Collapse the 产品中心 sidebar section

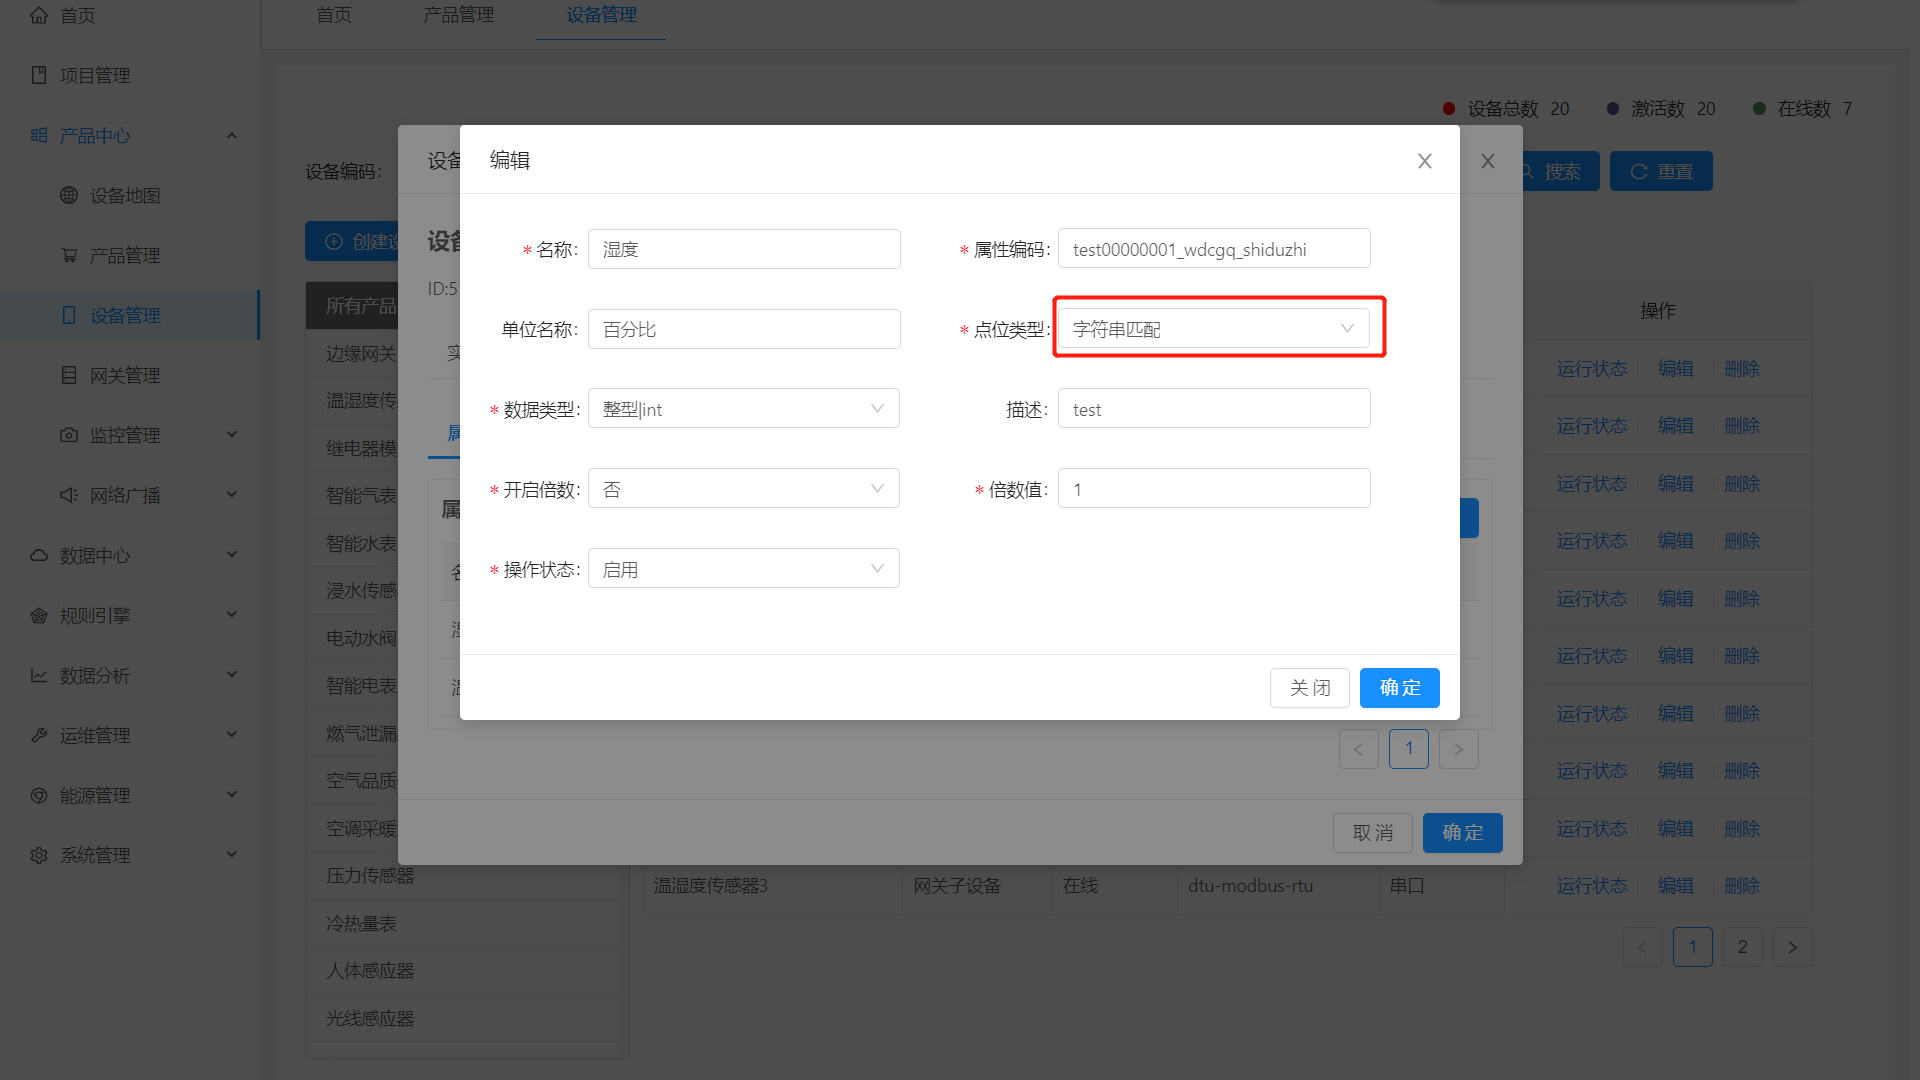pos(232,135)
